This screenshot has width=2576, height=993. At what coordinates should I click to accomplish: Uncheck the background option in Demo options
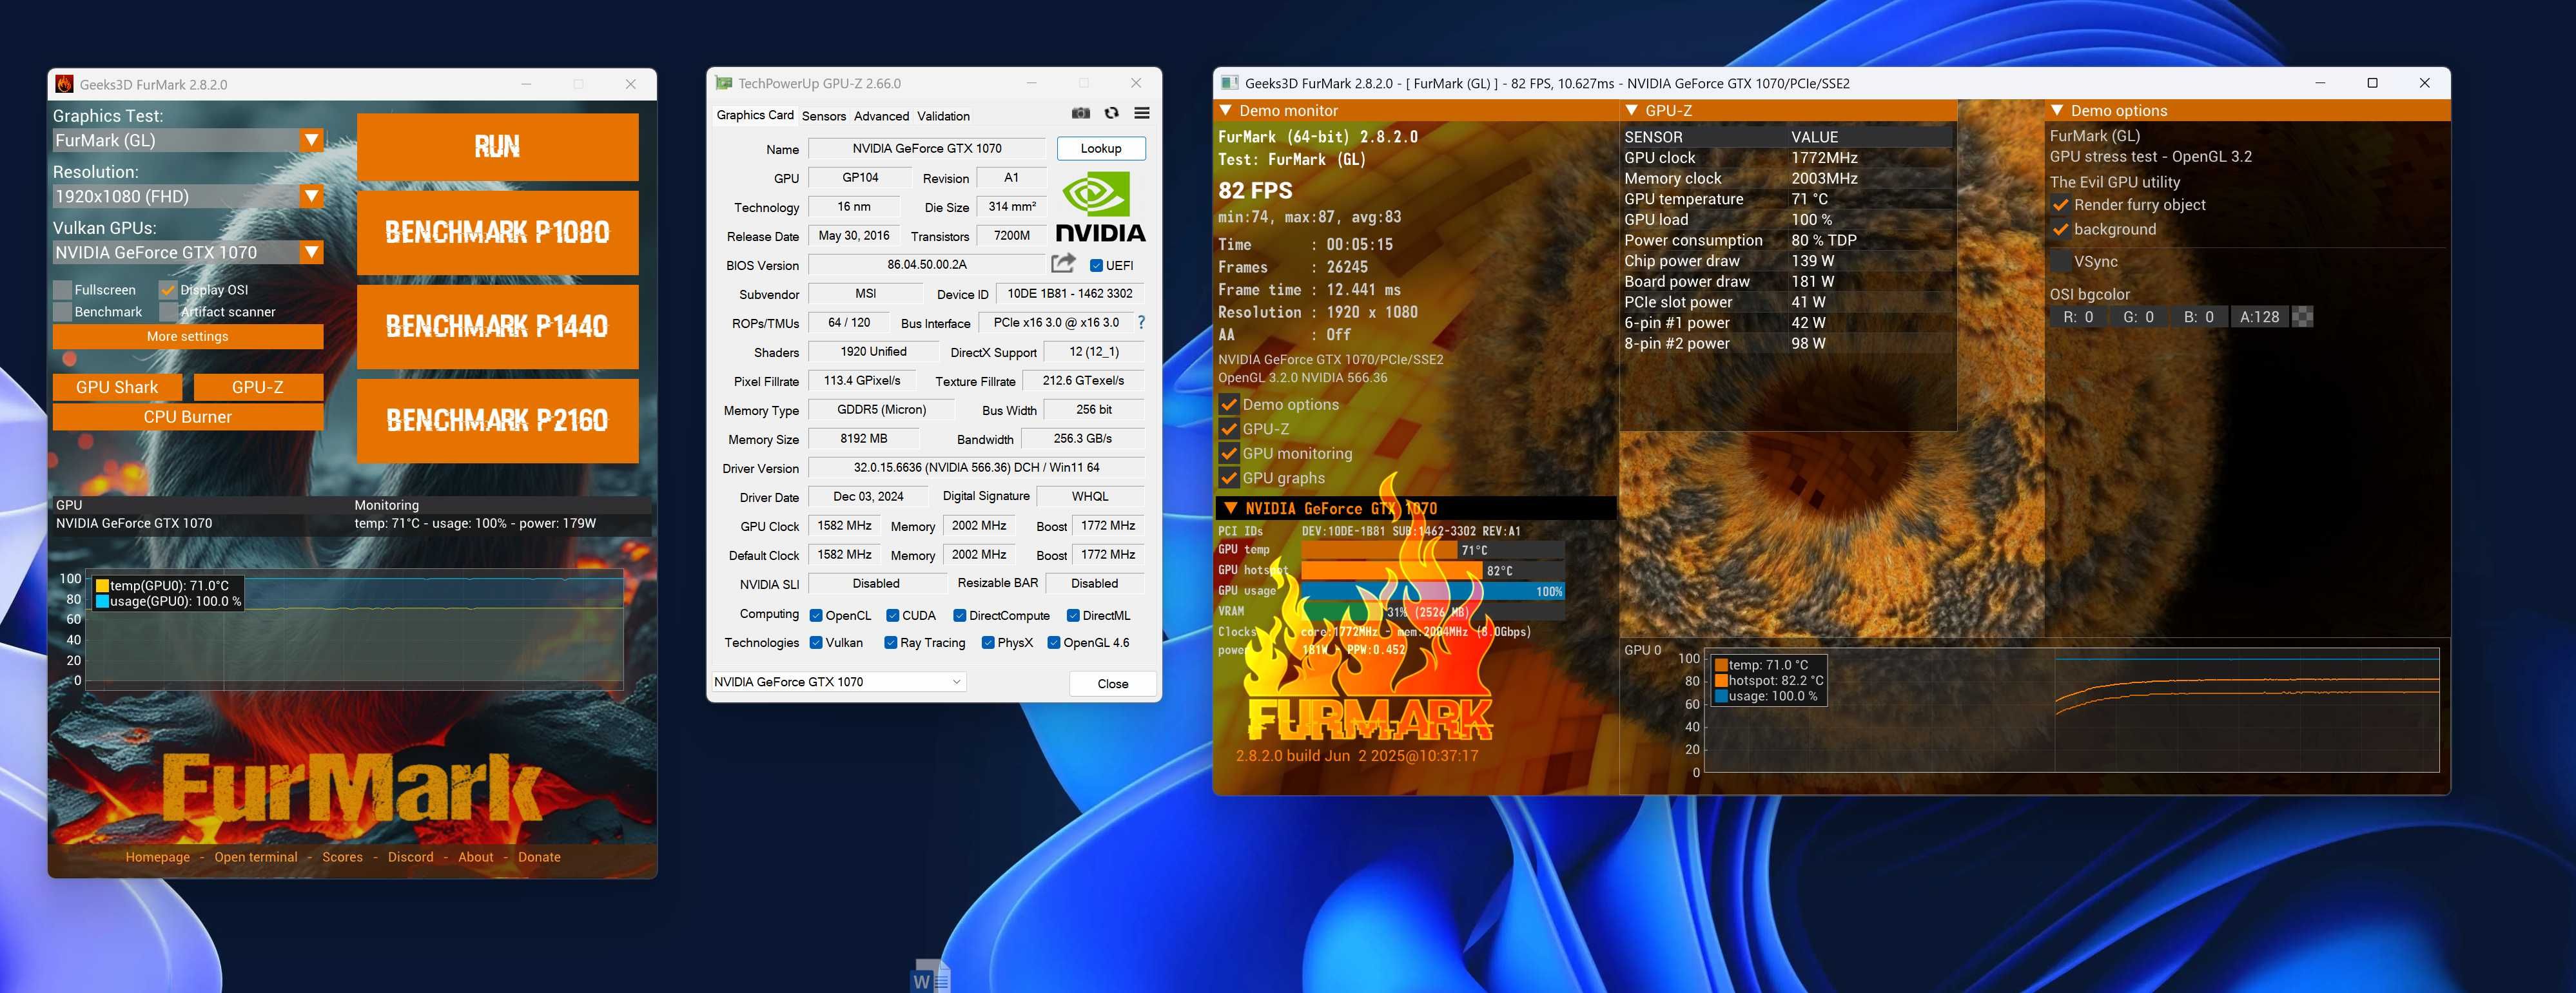tap(2060, 229)
